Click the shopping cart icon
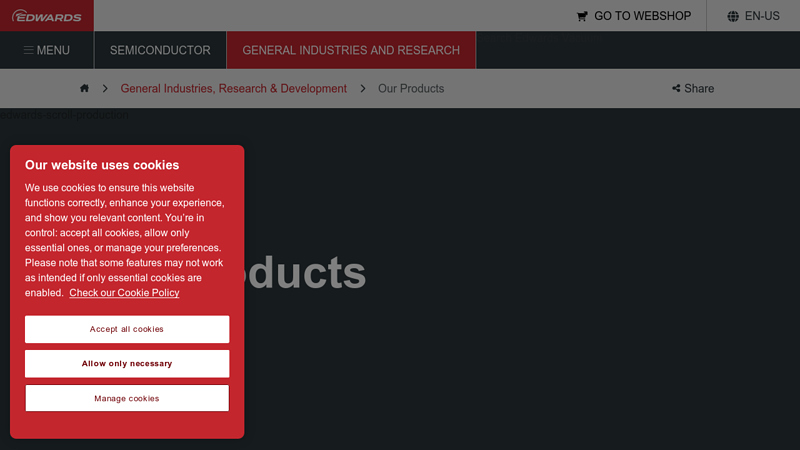Screen dimensions: 800x450 click(582, 16)
